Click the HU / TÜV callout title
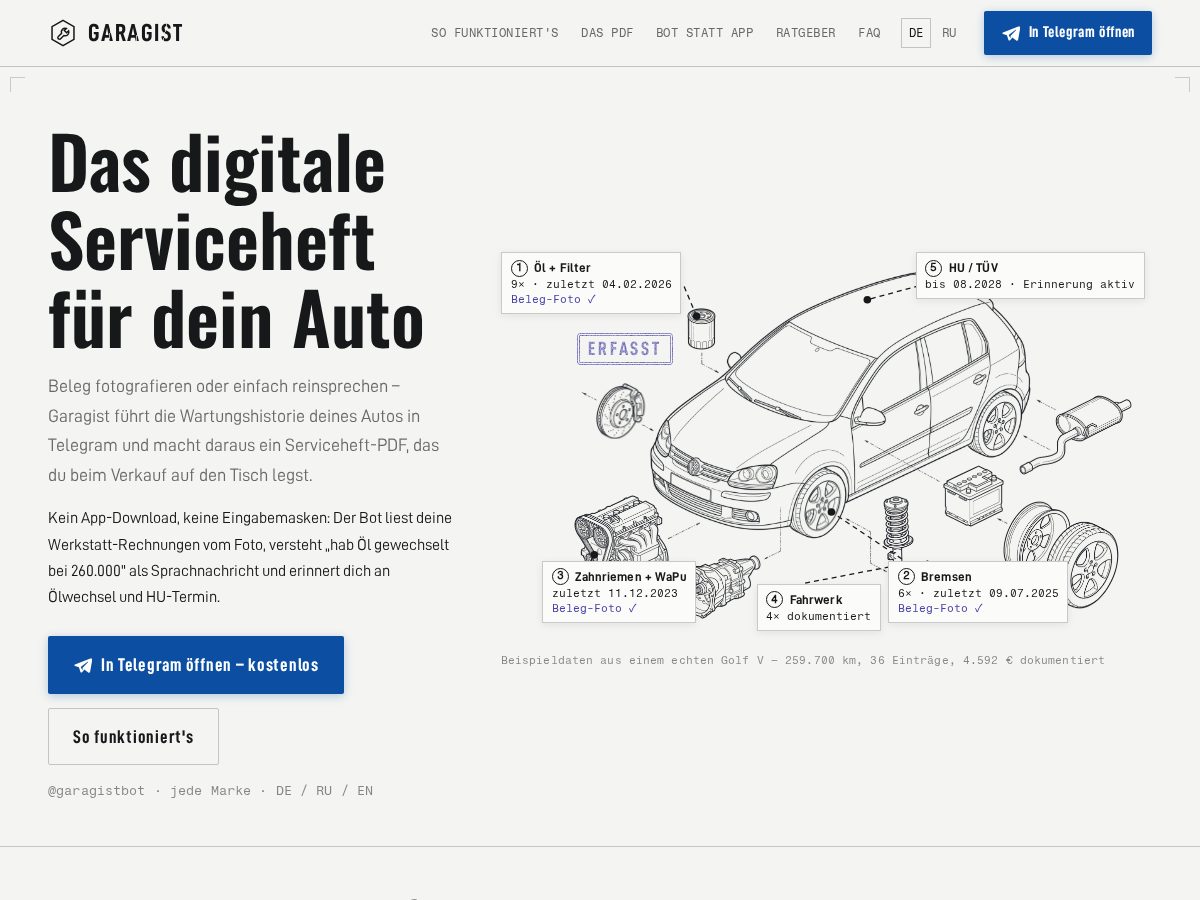Screen dimensions: 1200x900 click(973, 268)
